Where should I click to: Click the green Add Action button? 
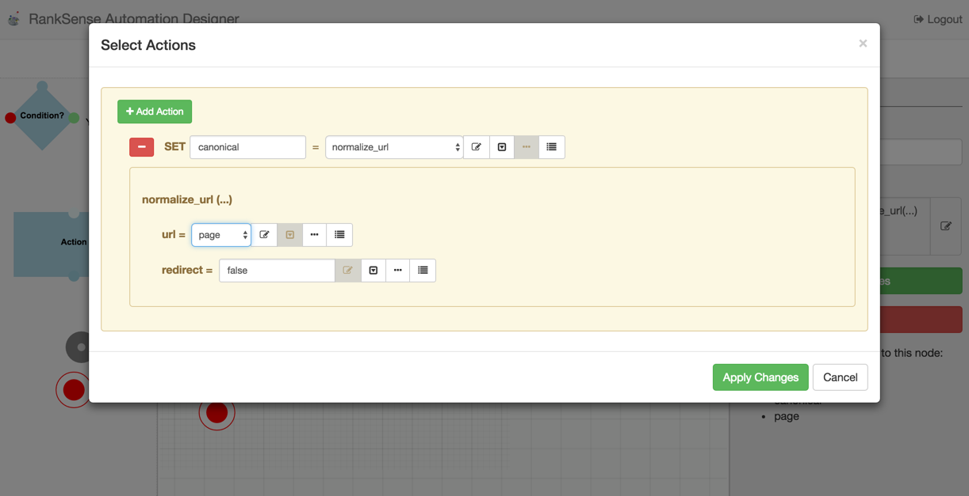click(x=154, y=112)
